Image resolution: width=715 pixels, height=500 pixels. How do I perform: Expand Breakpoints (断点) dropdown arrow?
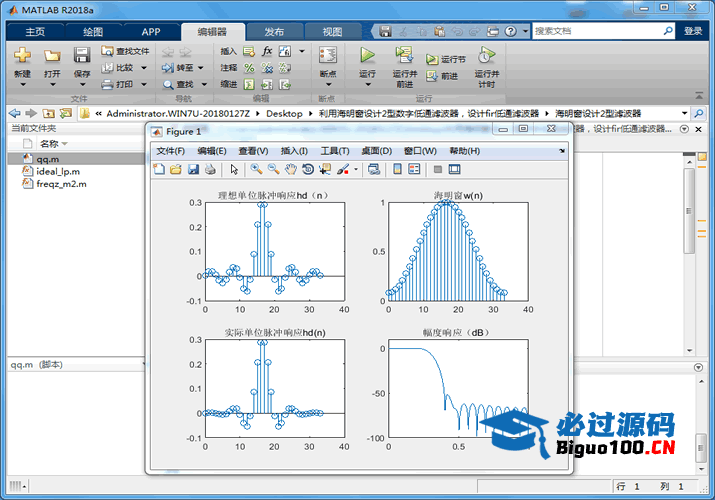tap(328, 84)
